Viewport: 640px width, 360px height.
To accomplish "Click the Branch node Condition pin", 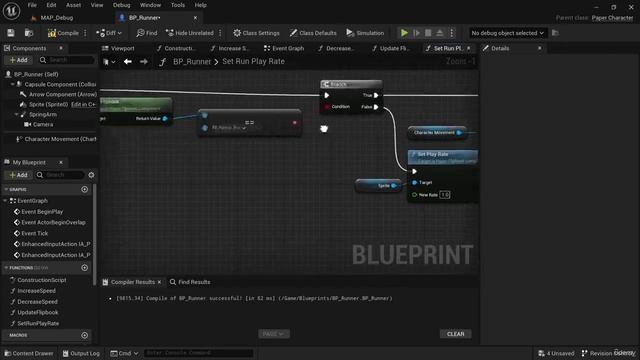I will [327, 107].
